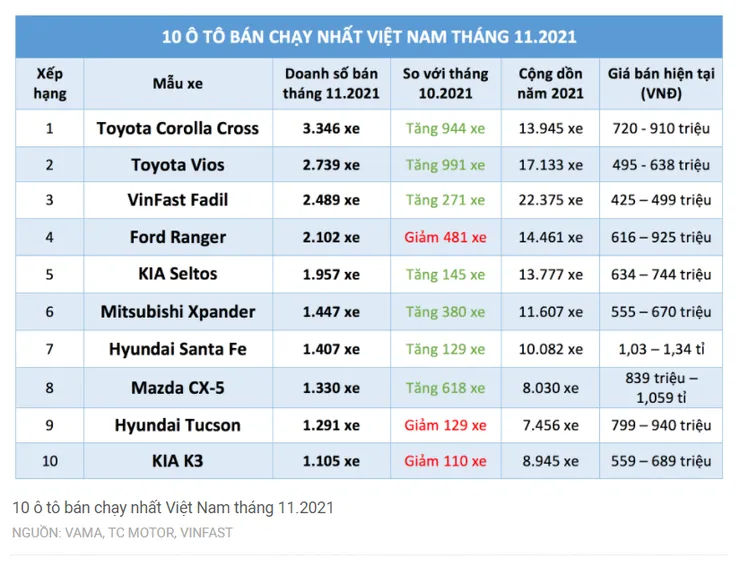Click the Mitsubishi Xpander cell
This screenshot has height=568, width=740.
pyautogui.click(x=178, y=311)
